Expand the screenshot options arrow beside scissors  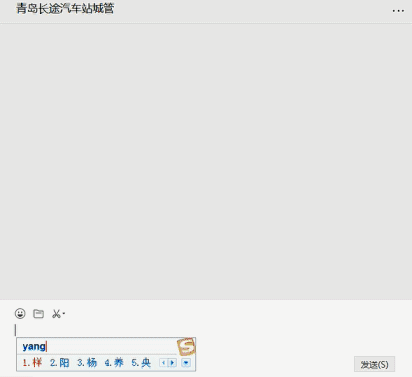[x=64, y=314]
